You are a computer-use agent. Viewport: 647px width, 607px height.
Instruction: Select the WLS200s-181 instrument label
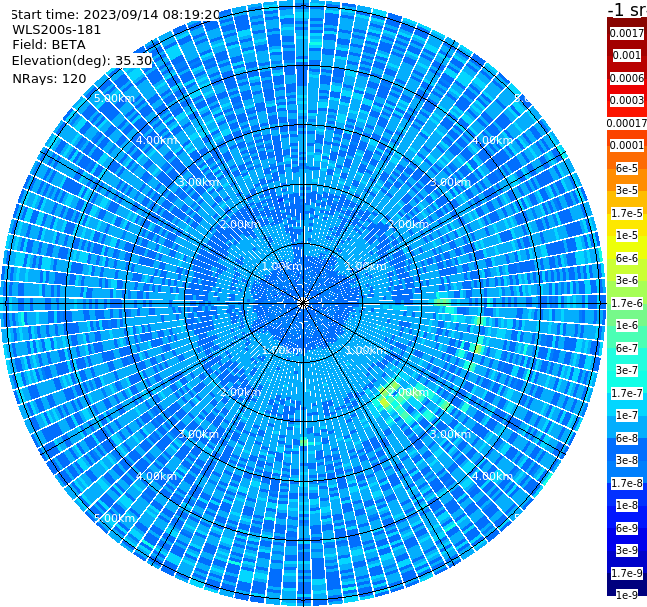(x=57, y=30)
